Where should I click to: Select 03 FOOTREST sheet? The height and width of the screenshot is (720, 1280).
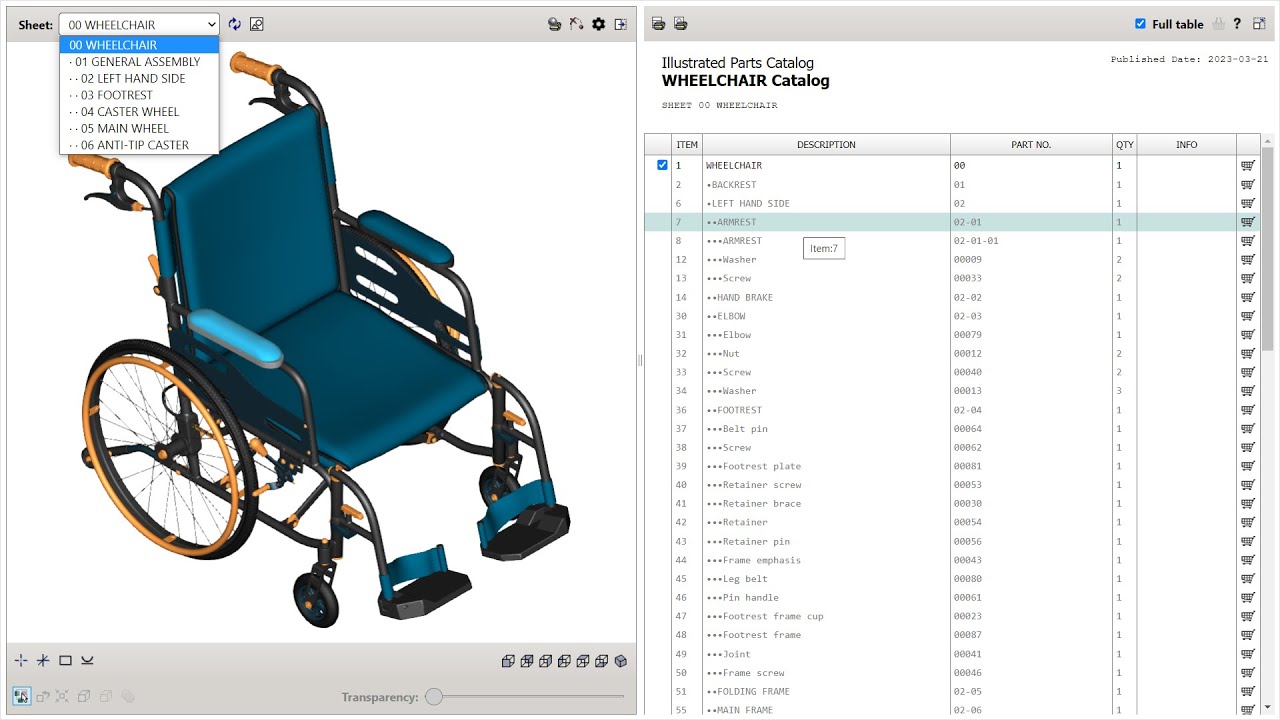[x=139, y=95]
